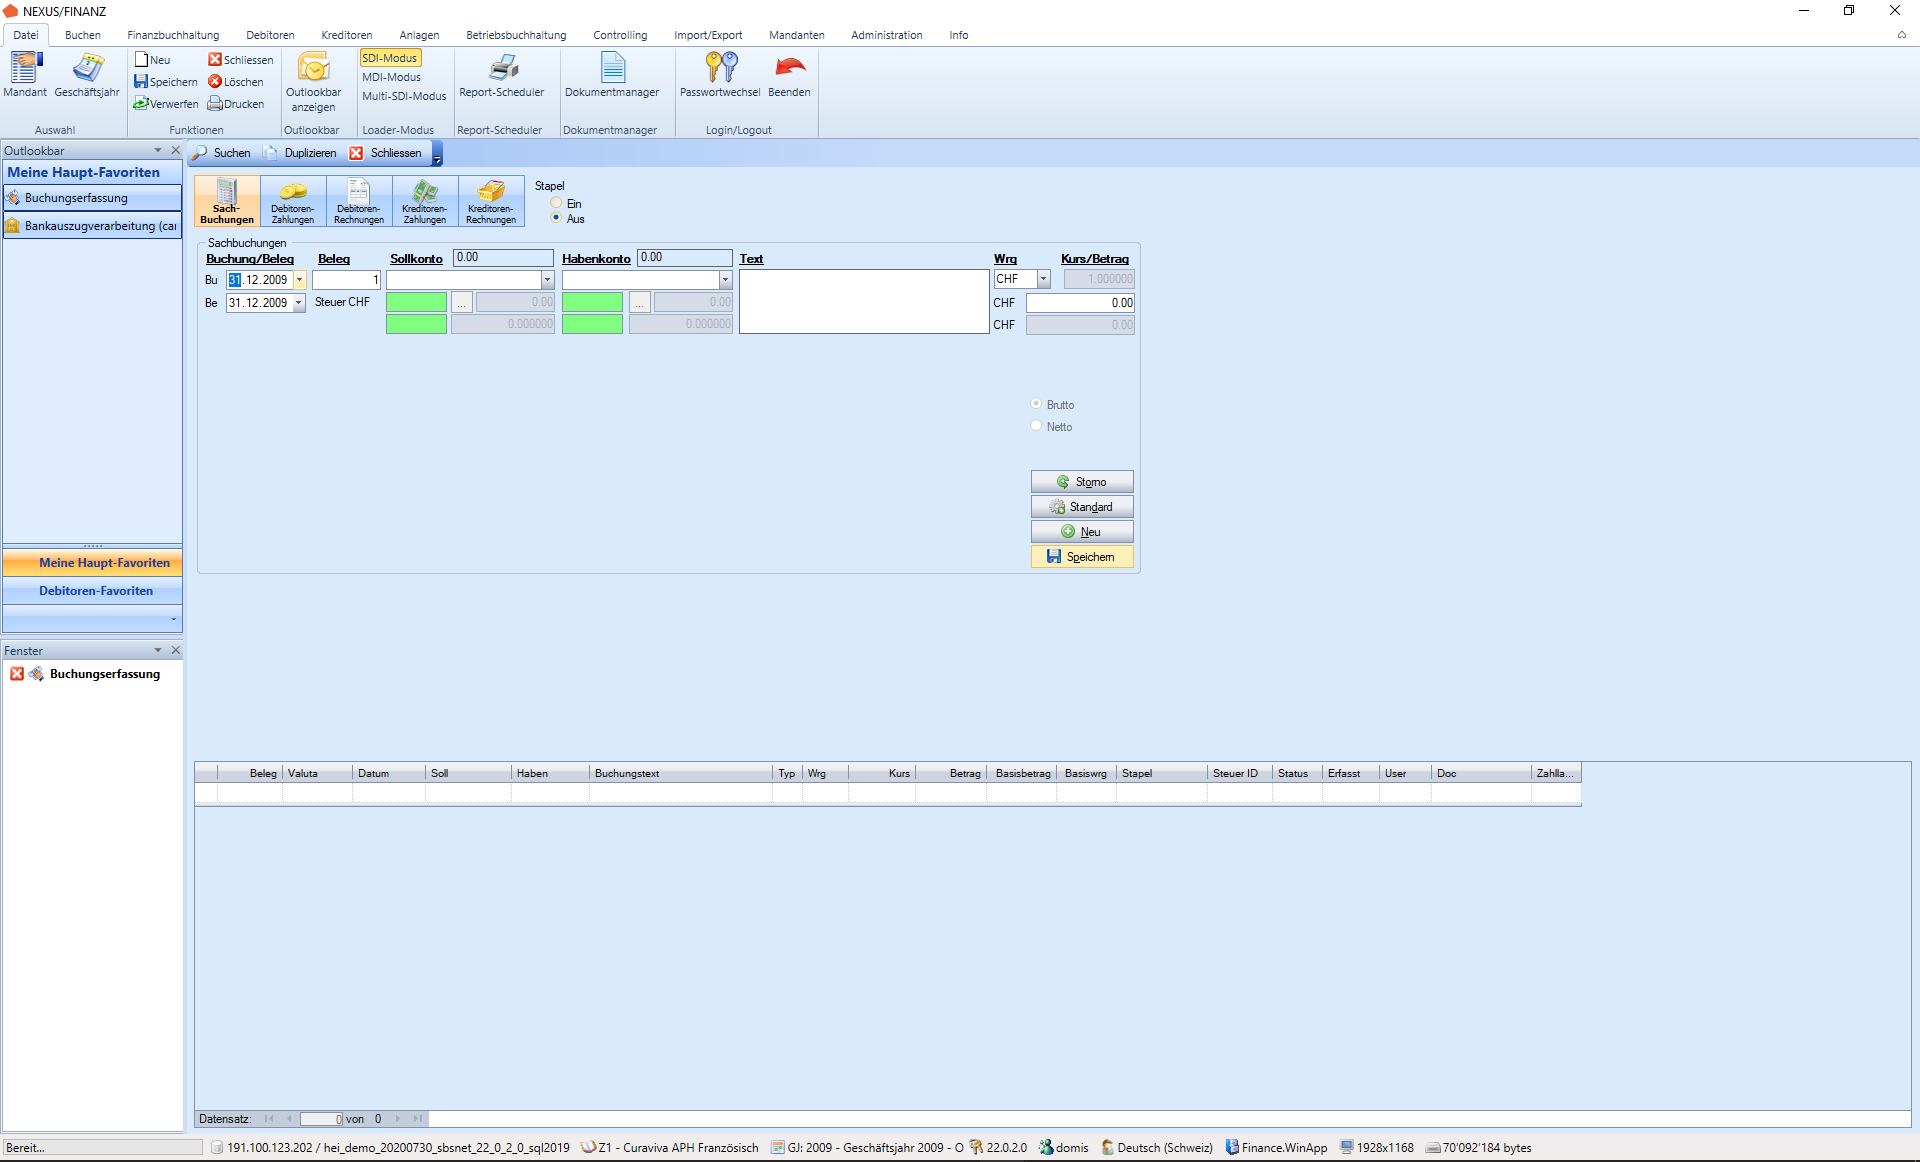Select the Stapel Aus radio button

pos(556,218)
